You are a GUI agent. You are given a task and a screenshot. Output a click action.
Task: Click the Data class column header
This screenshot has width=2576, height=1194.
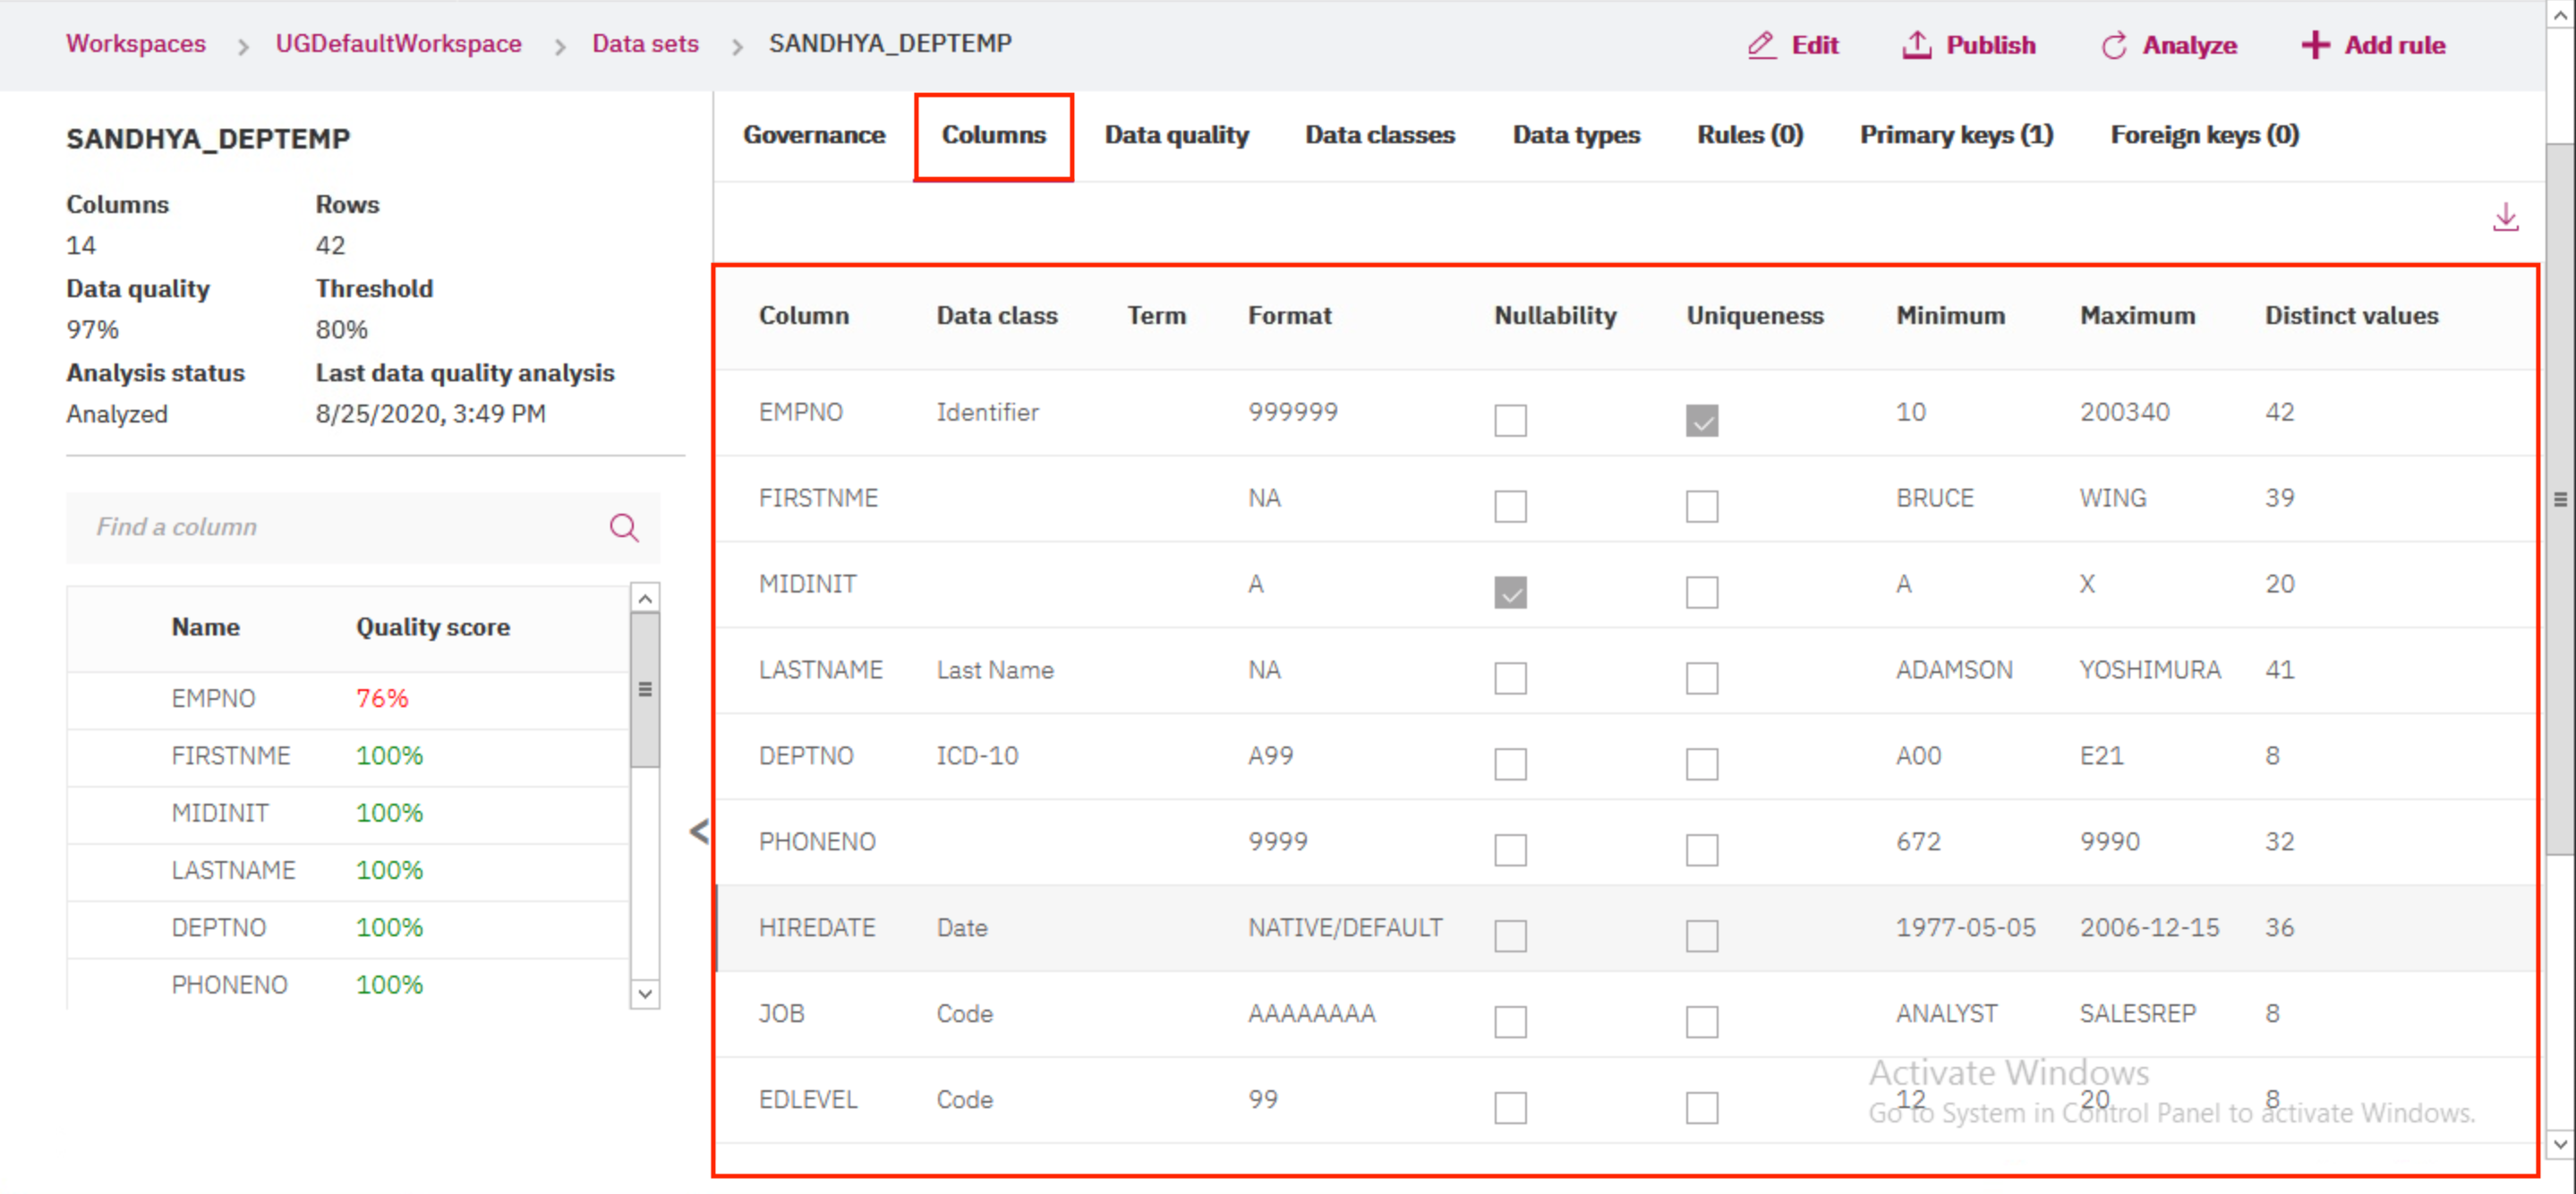coord(996,316)
